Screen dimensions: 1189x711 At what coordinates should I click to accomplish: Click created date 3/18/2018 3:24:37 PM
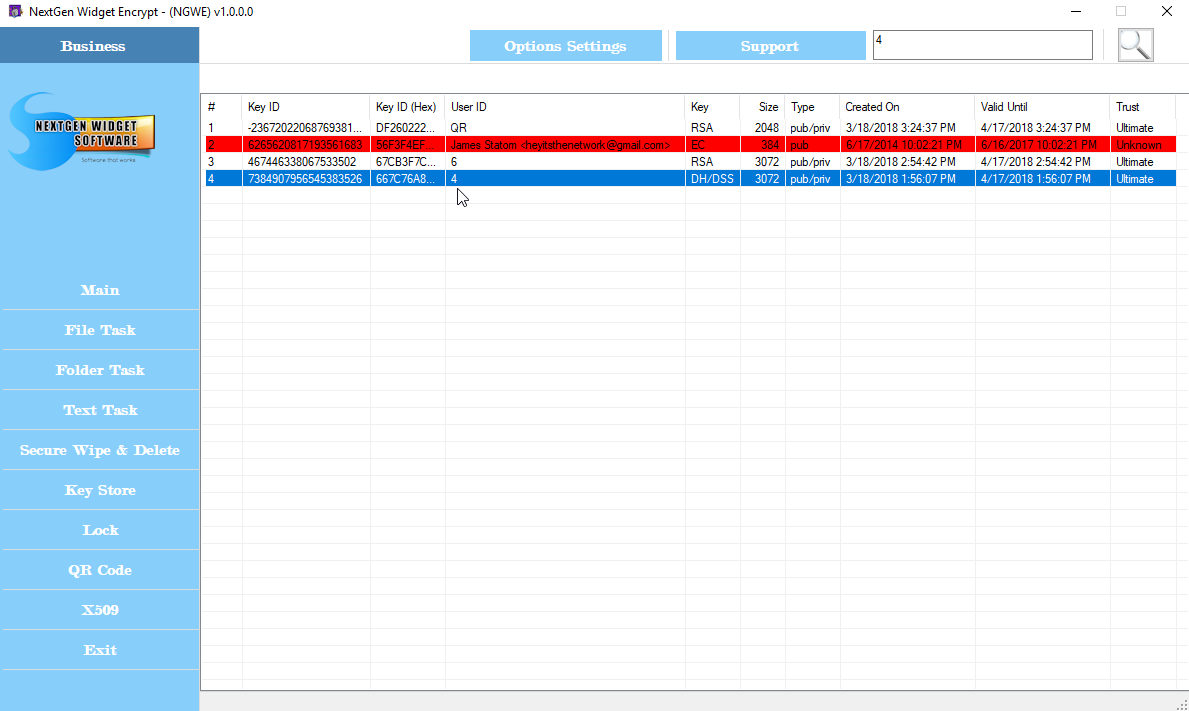[900, 128]
